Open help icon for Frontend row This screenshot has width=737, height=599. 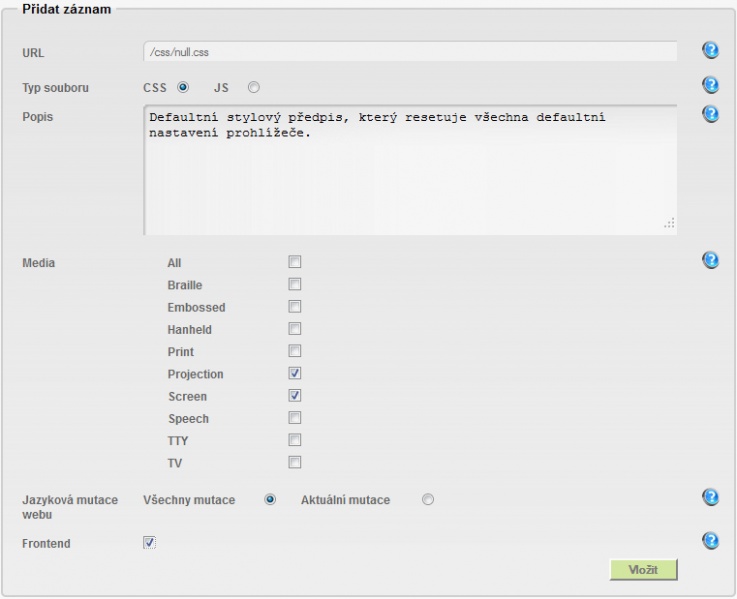click(710, 541)
